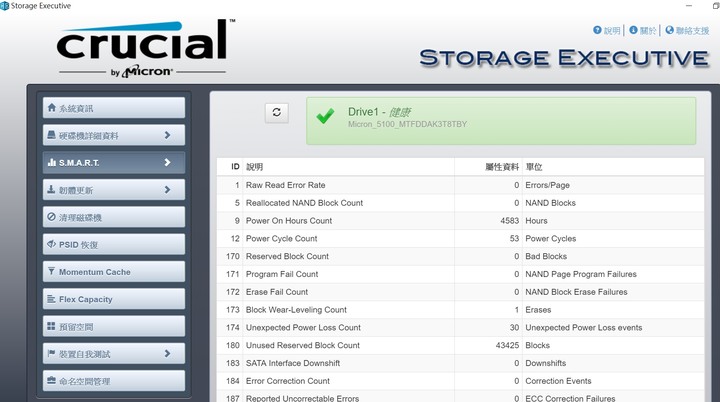Expand the 裝置自我測試 chevron arrow

167,353
